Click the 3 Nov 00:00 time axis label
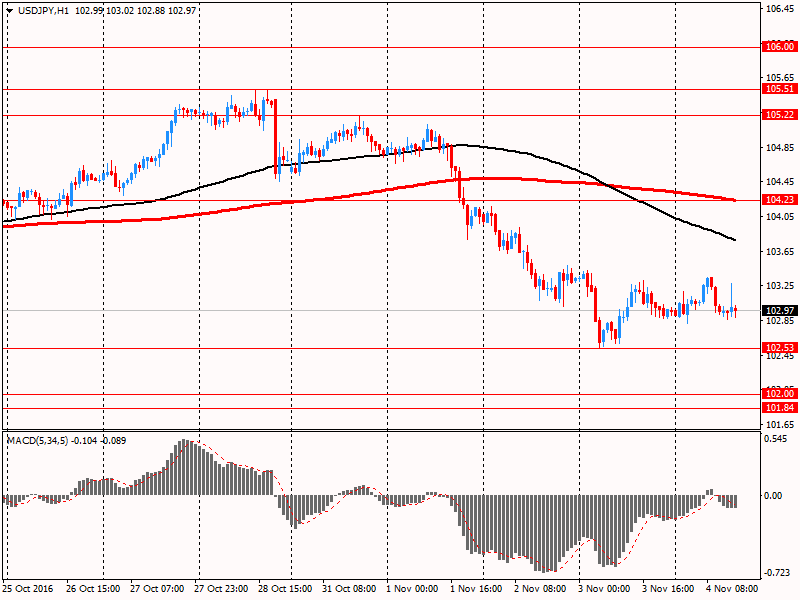 point(604,589)
